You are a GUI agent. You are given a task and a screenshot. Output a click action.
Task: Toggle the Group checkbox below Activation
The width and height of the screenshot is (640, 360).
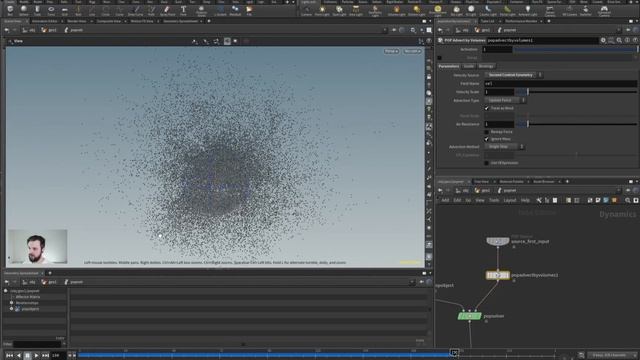click(440, 58)
